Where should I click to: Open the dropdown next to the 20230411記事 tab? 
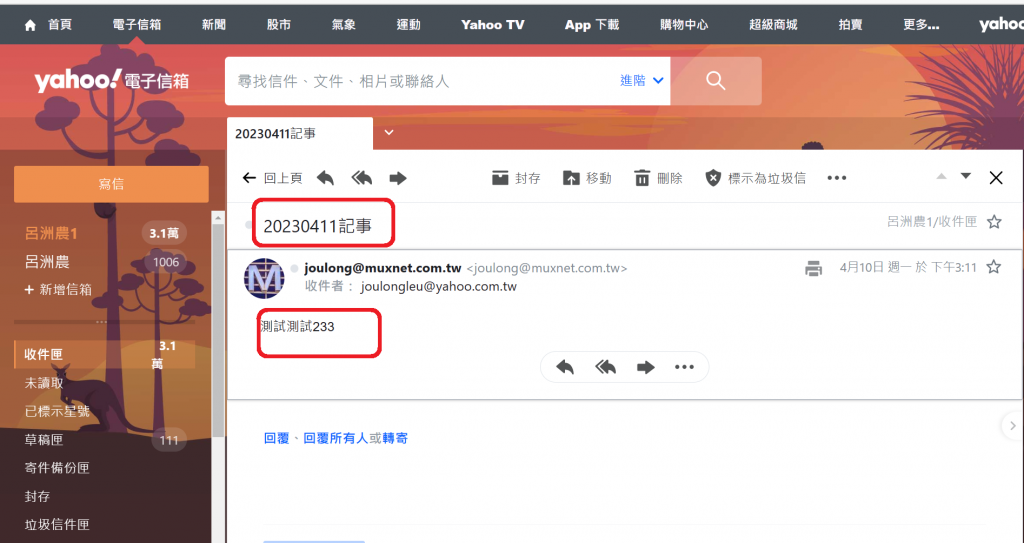(x=389, y=133)
